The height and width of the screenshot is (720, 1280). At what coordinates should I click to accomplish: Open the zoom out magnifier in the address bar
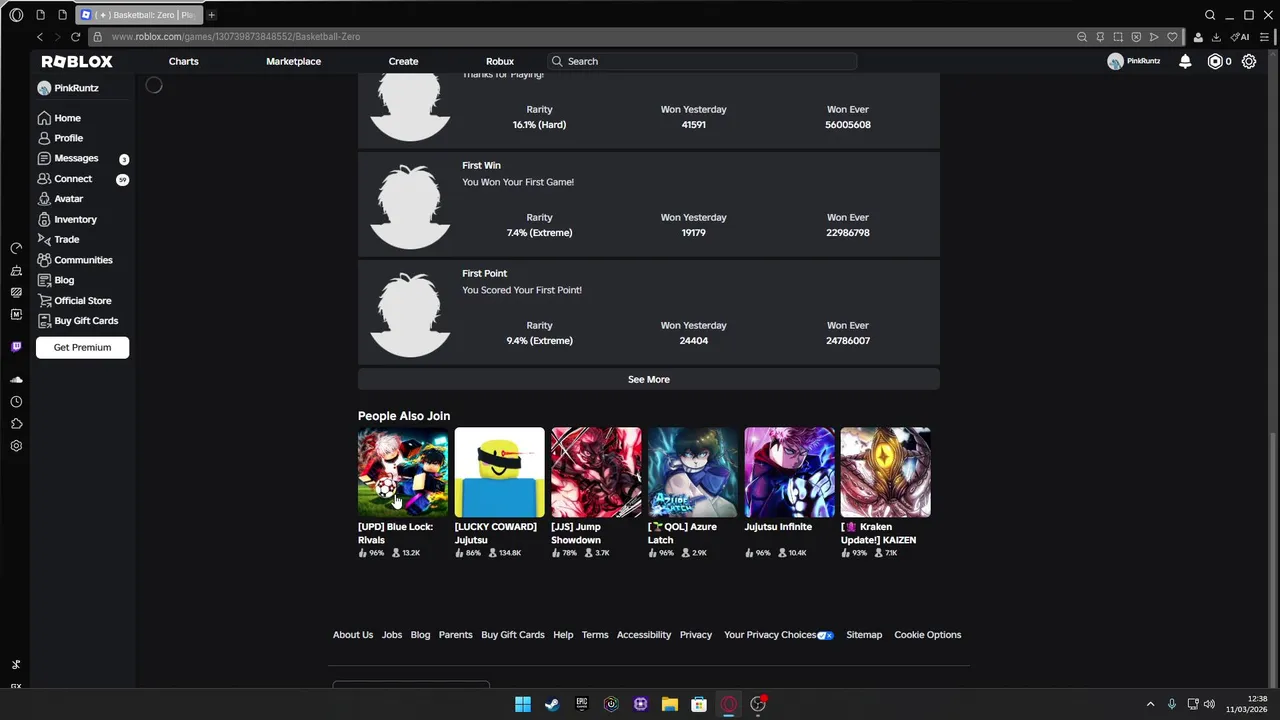point(1082,37)
